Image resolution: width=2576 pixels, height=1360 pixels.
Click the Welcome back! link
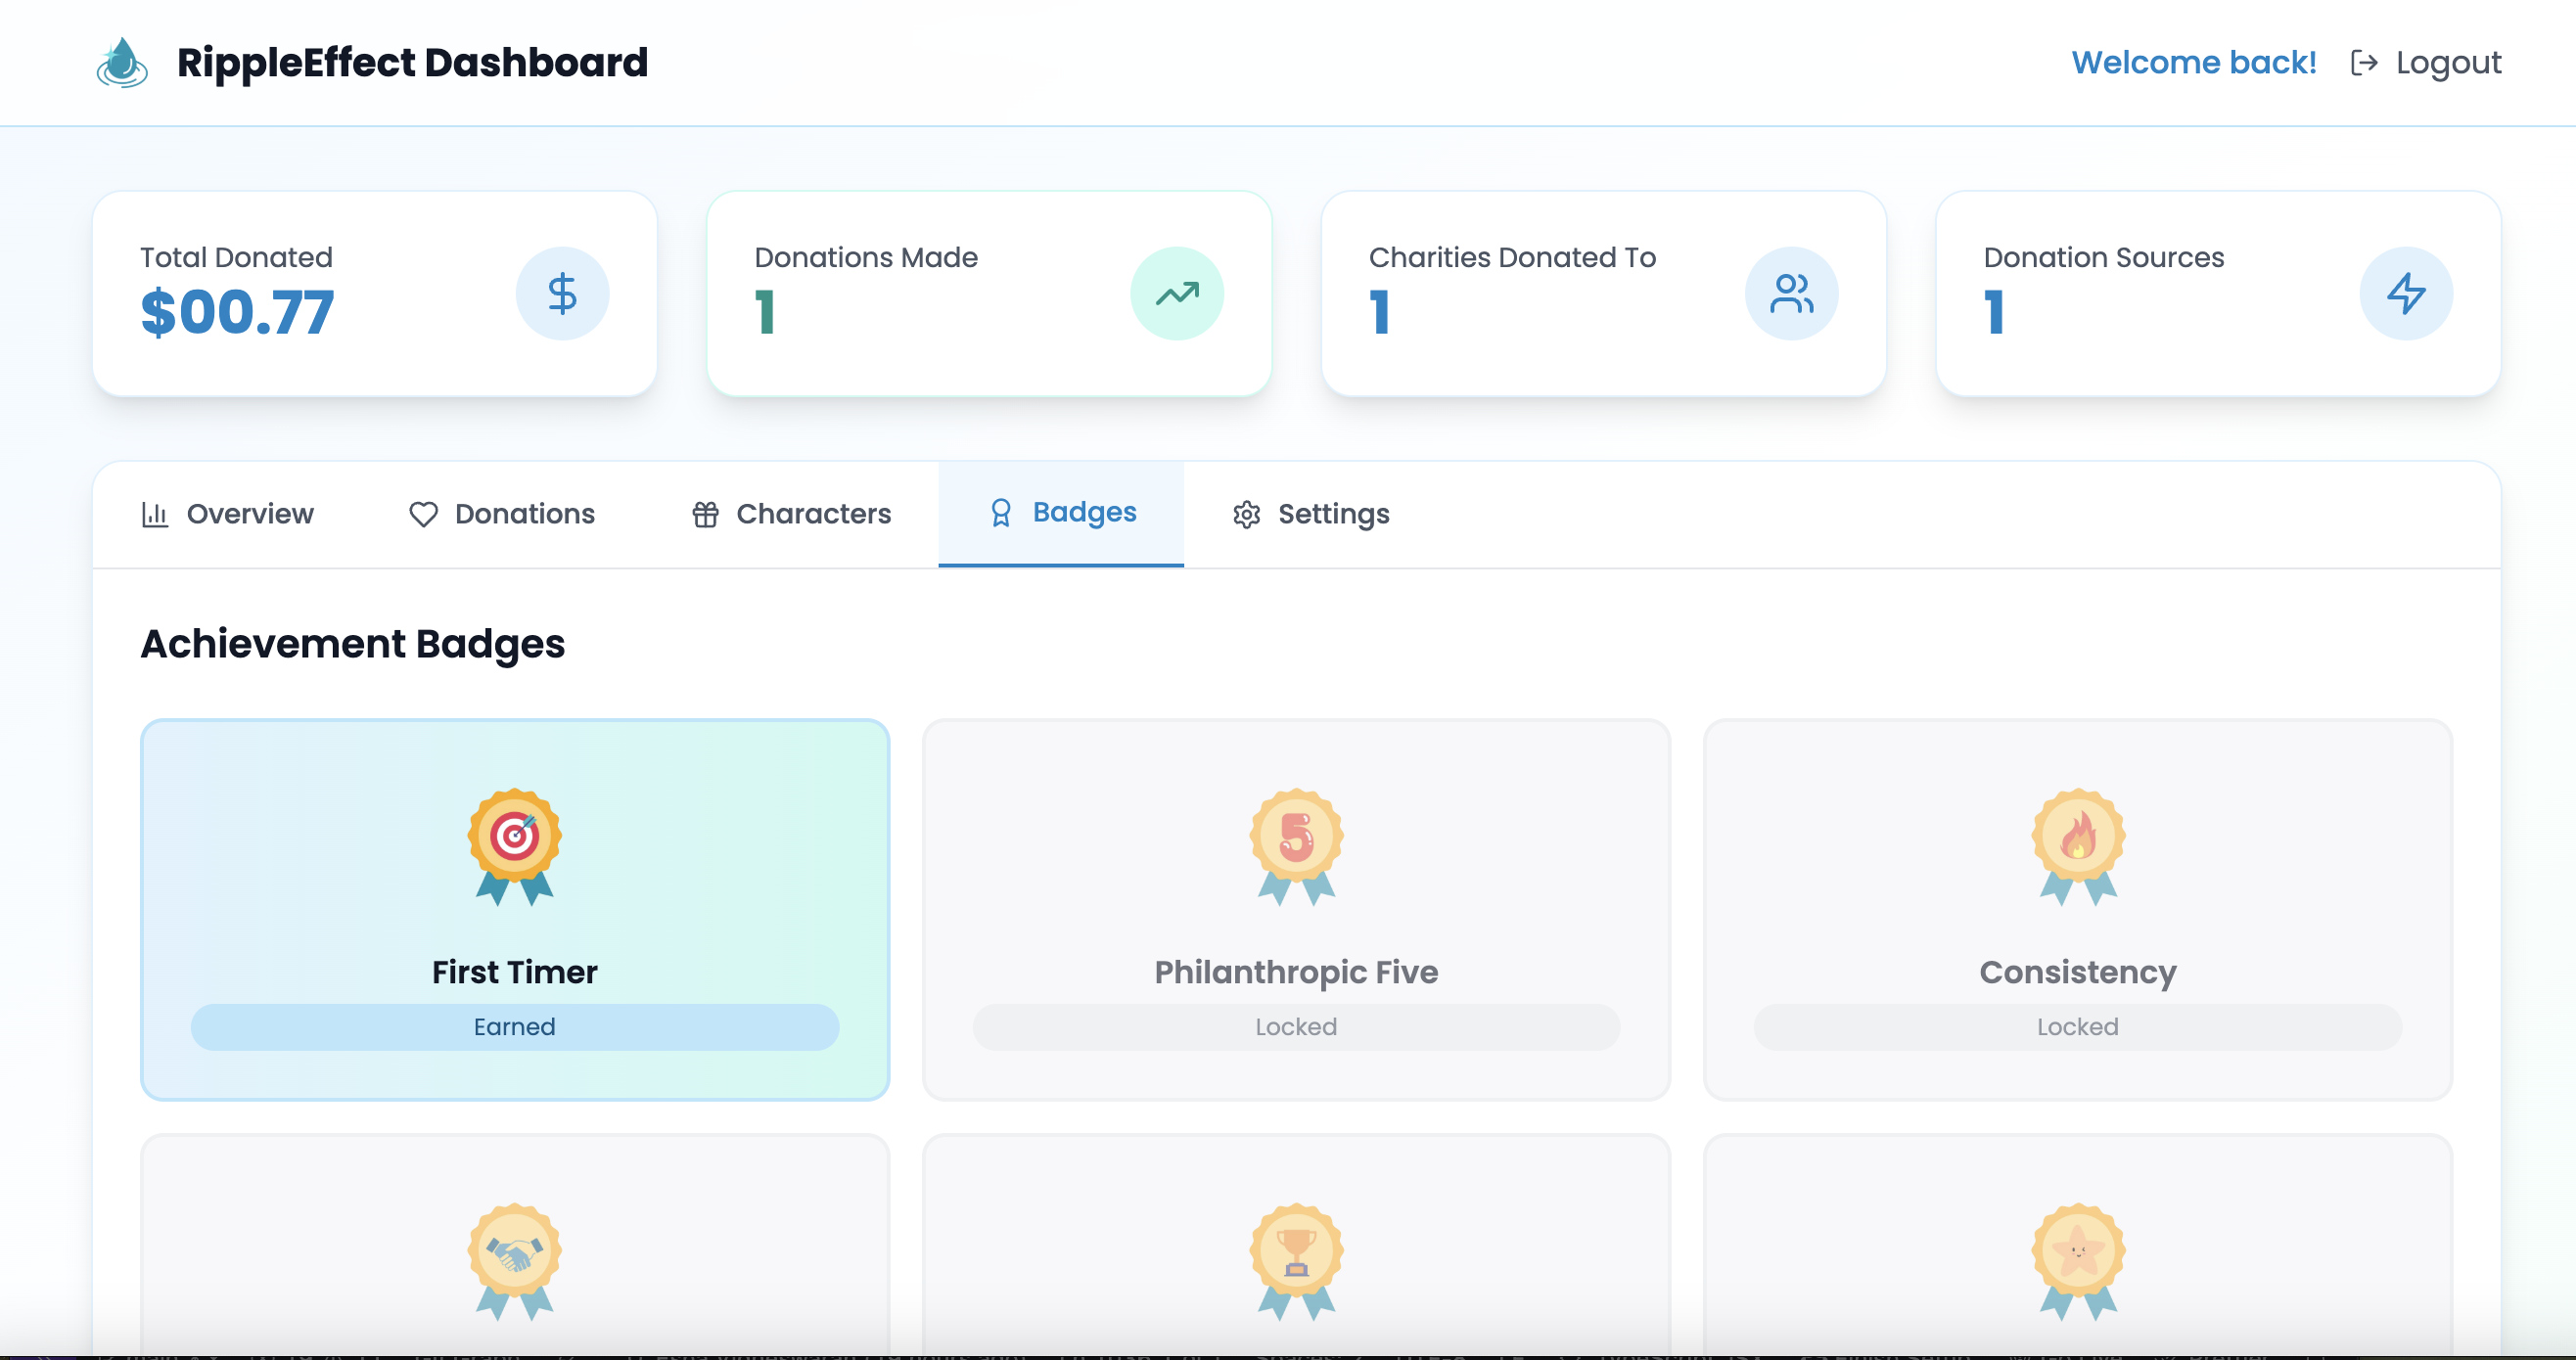[x=2193, y=63]
